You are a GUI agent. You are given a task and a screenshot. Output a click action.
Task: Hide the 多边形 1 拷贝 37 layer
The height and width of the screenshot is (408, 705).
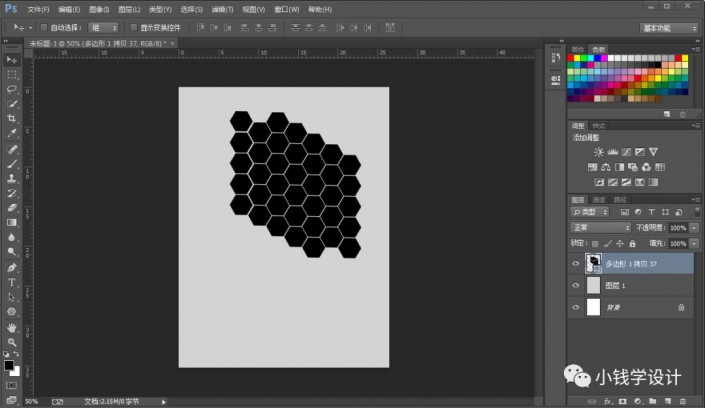tap(575, 263)
